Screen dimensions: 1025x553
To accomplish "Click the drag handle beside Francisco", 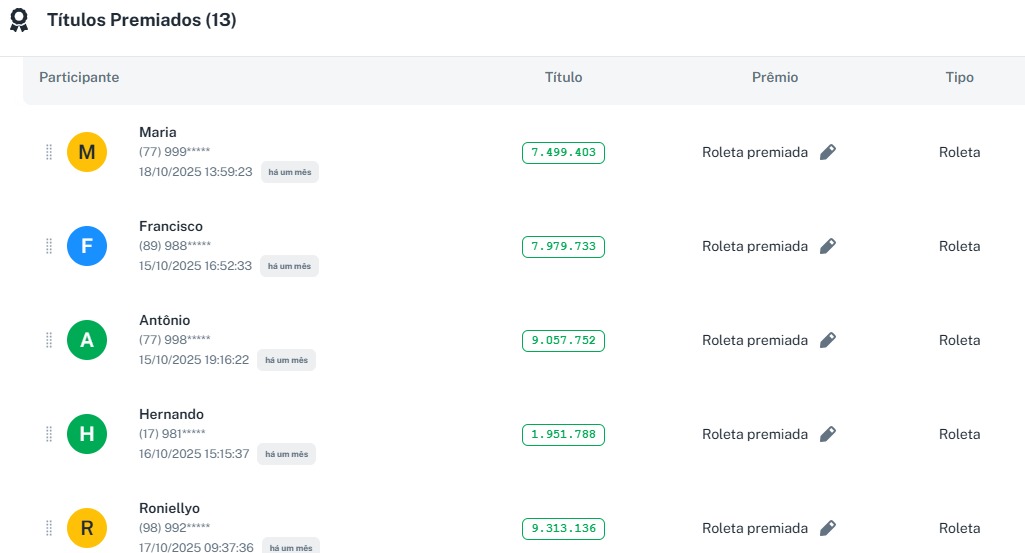I will pos(48,246).
